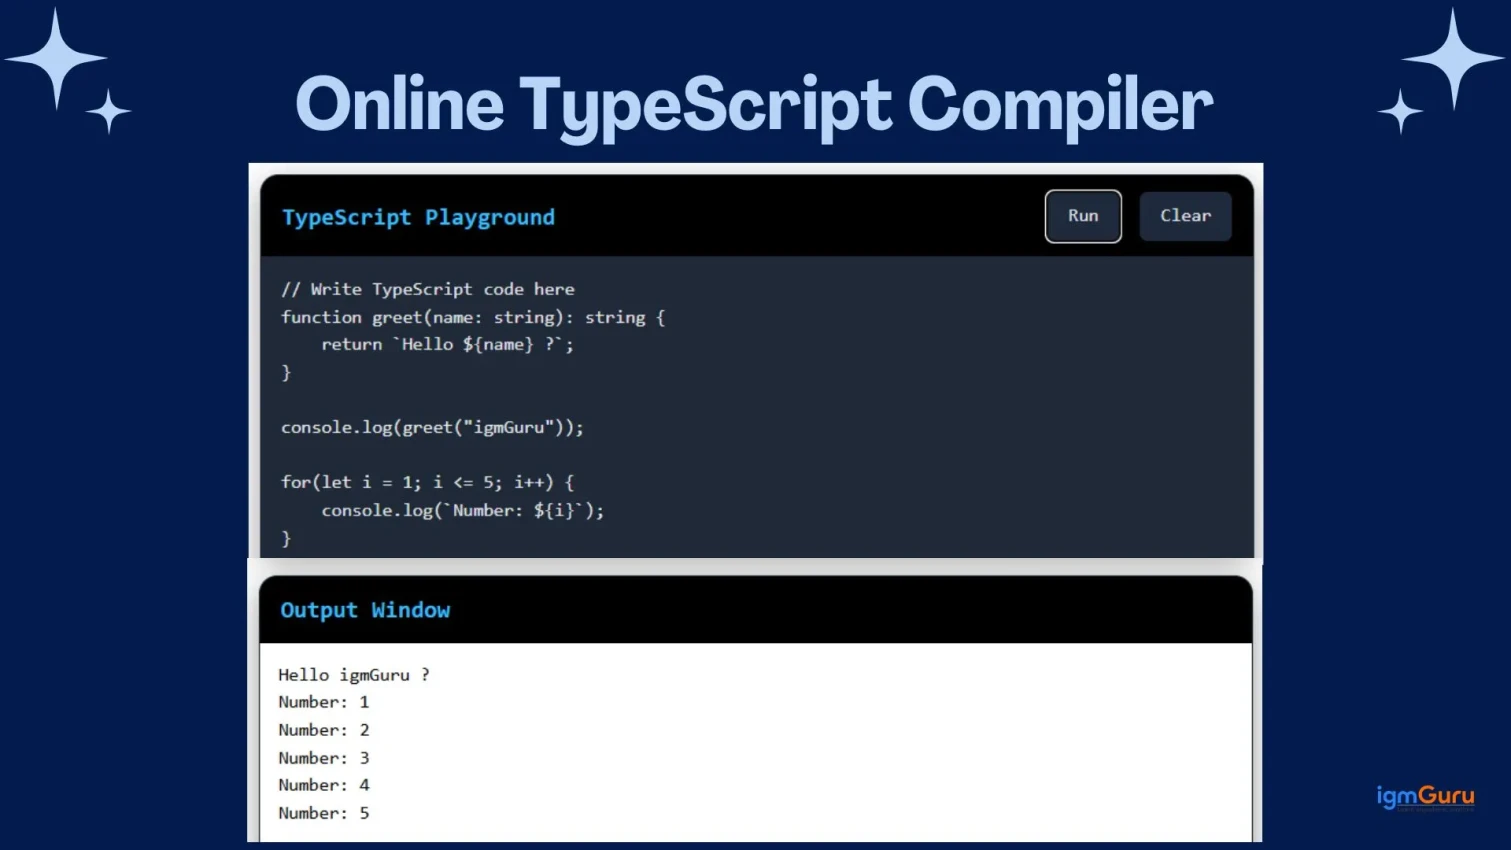Click the Output Window heading
The image size is (1511, 850).
(365, 611)
